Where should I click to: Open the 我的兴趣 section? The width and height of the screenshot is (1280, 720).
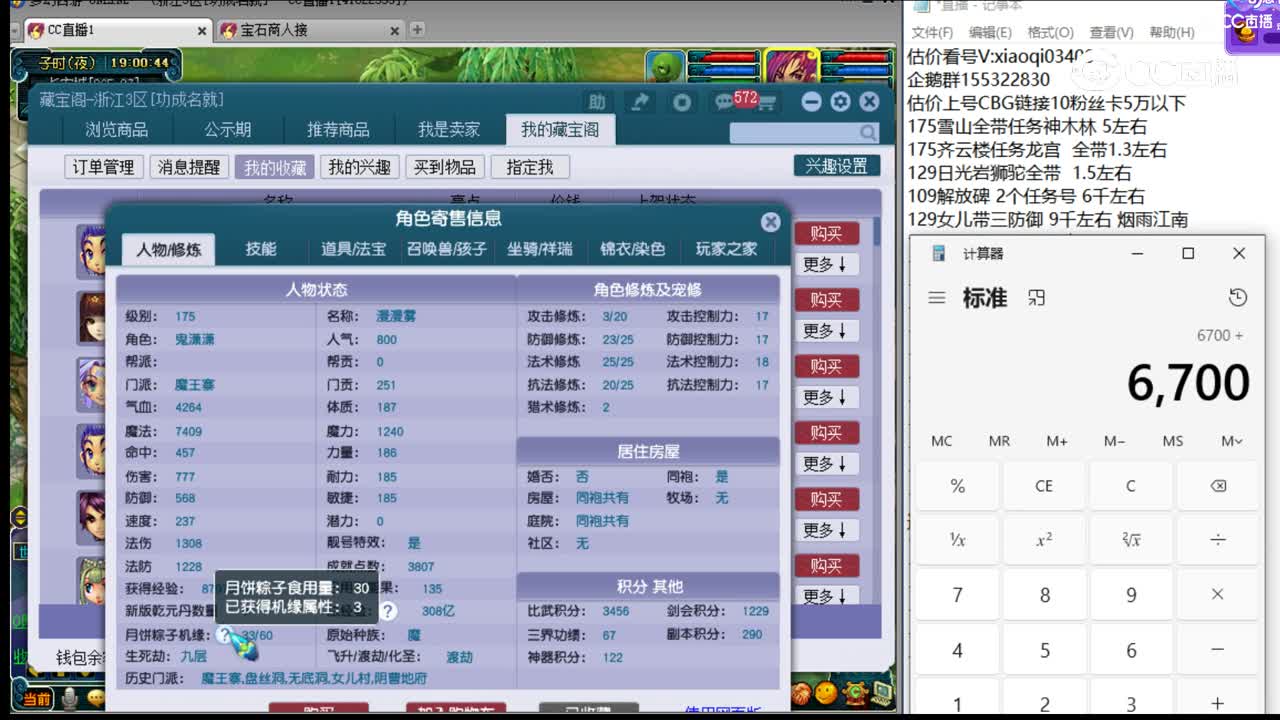click(x=360, y=167)
